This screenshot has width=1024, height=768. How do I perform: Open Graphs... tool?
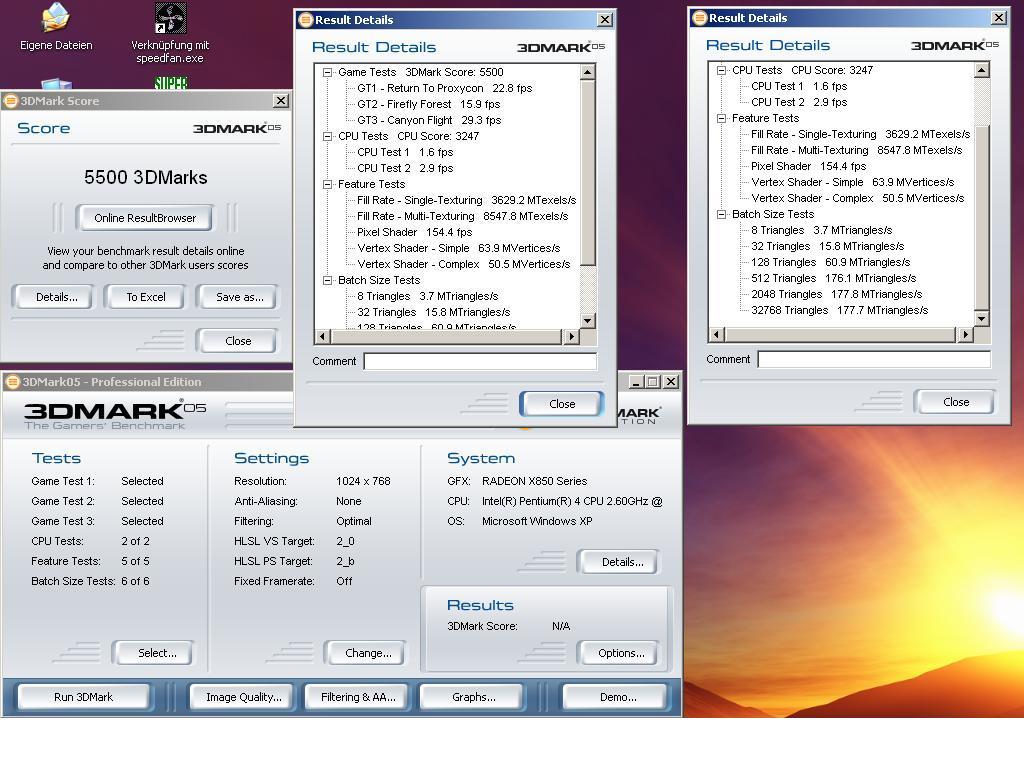(473, 697)
